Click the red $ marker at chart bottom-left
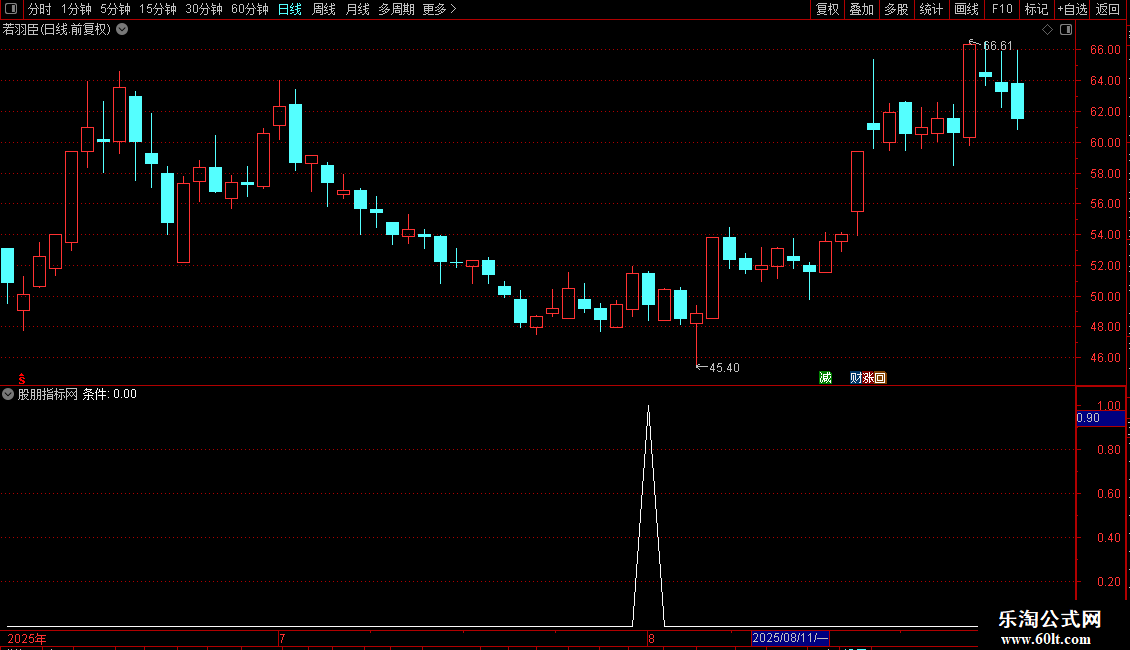Screen dimensions: 1130x650 (x=22, y=379)
